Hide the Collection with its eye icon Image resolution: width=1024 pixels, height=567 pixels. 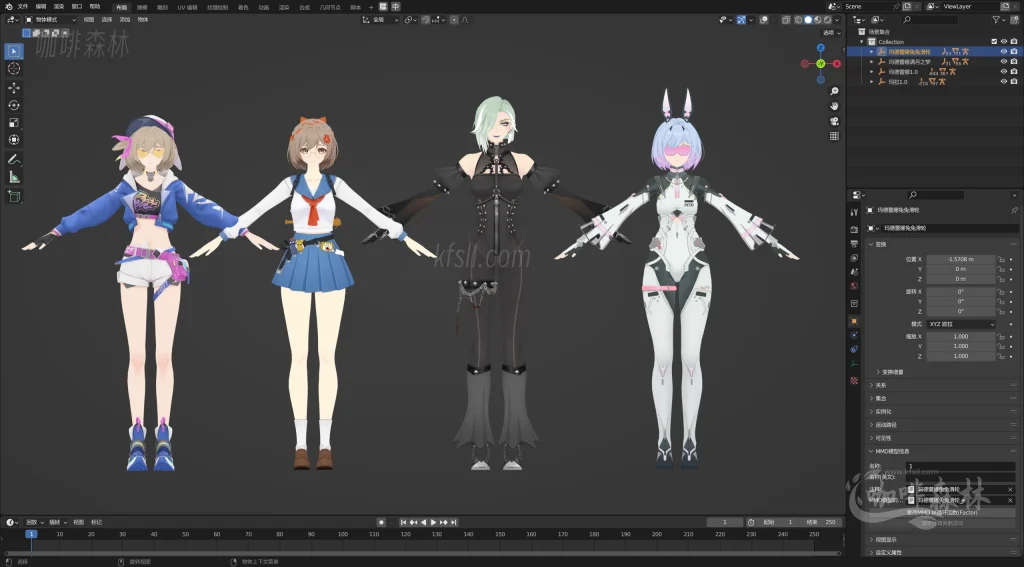(x=1004, y=42)
